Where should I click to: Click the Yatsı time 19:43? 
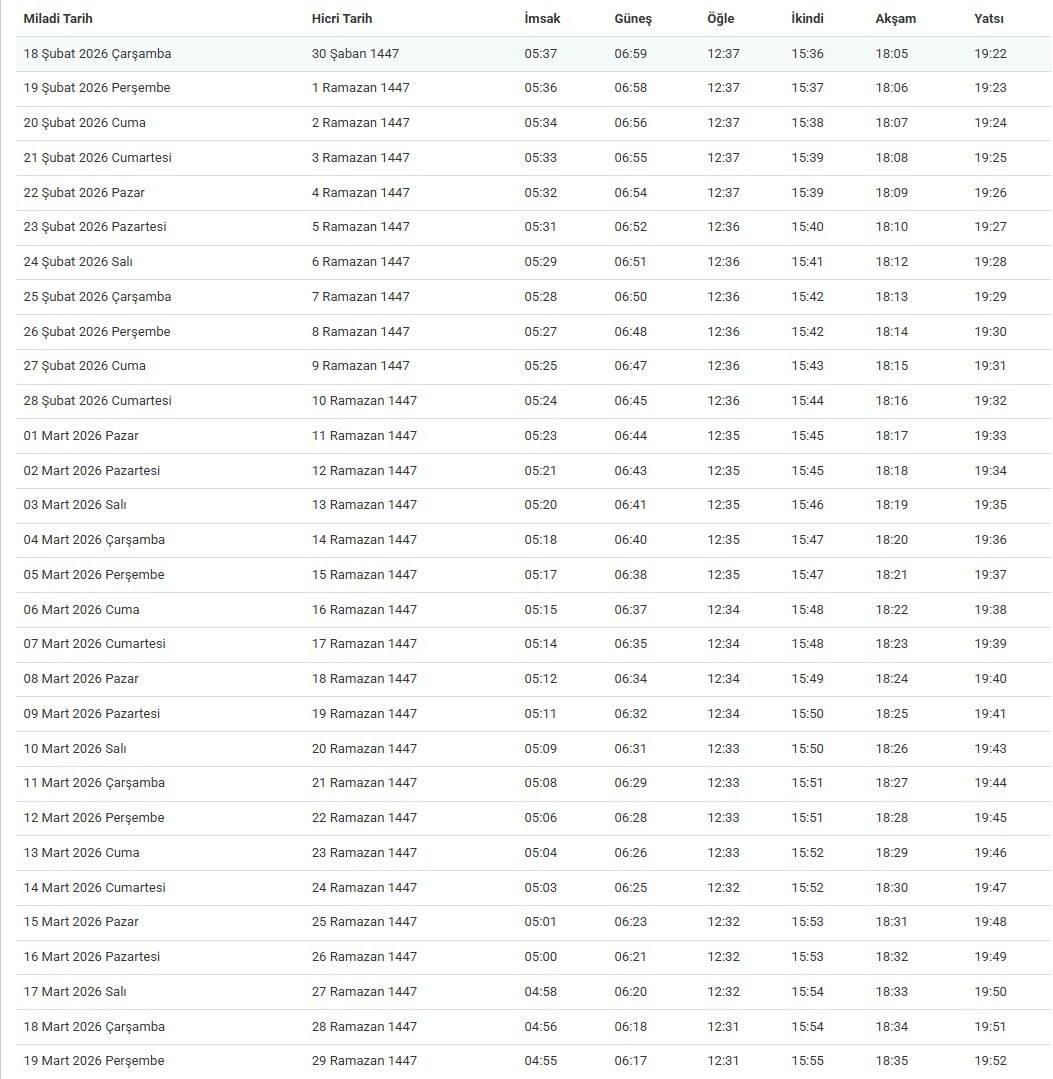[990, 749]
